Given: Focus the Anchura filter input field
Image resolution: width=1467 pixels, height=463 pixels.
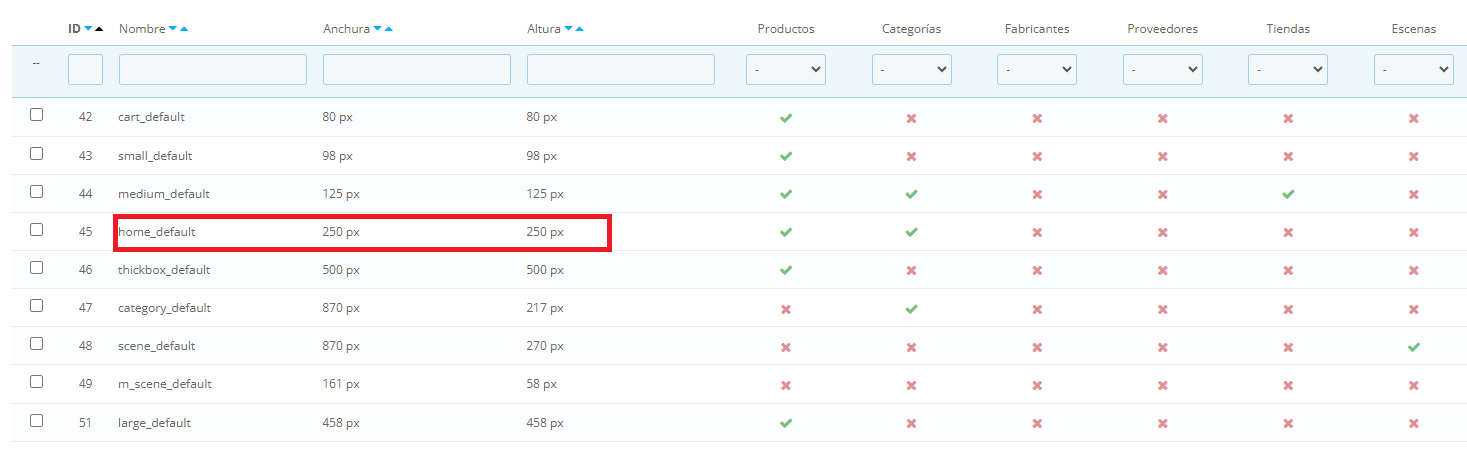Looking at the screenshot, I should coord(417,69).
